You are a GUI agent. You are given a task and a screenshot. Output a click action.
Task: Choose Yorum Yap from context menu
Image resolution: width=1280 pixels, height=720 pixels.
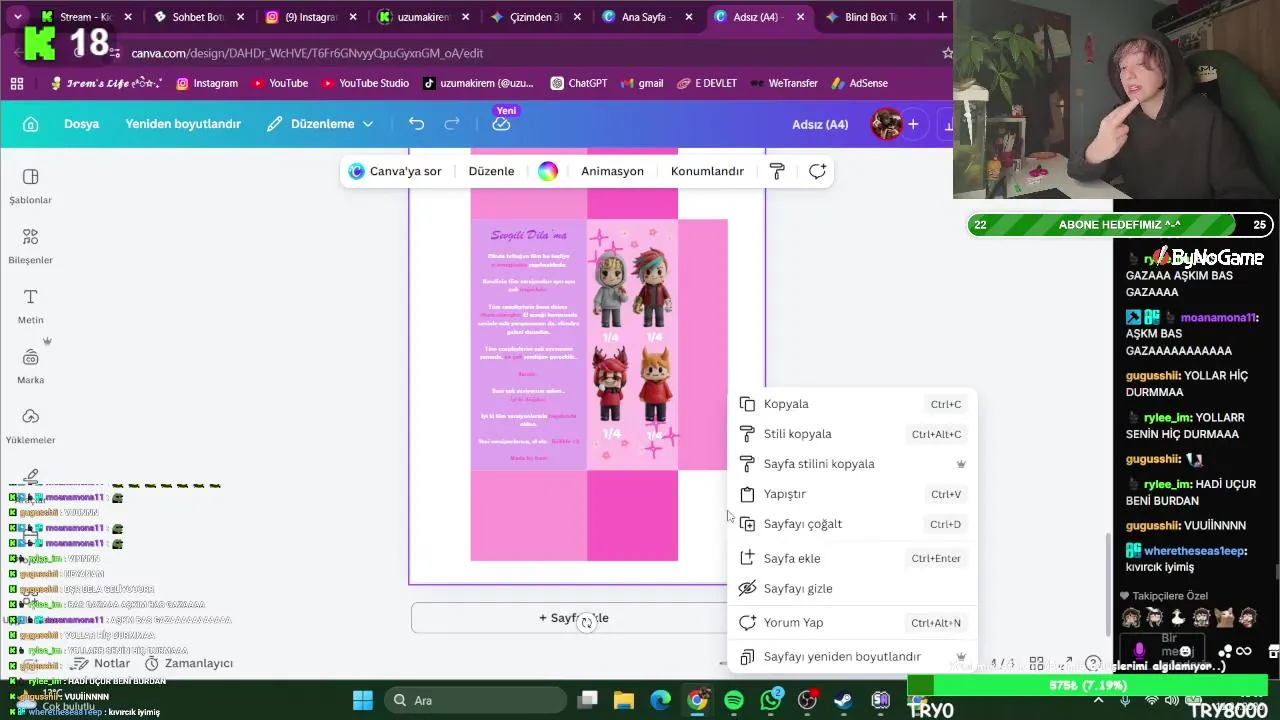[850, 622]
